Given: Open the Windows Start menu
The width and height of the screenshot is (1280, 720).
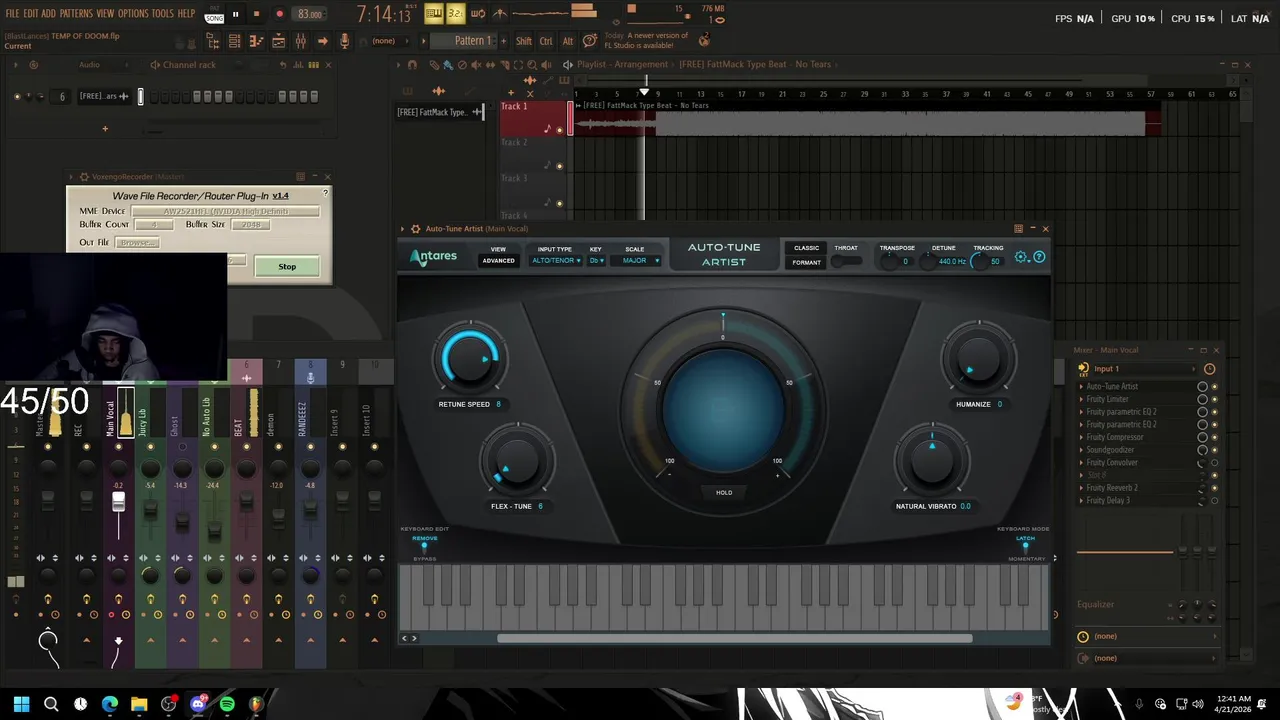Looking at the screenshot, I should click(x=22, y=704).
